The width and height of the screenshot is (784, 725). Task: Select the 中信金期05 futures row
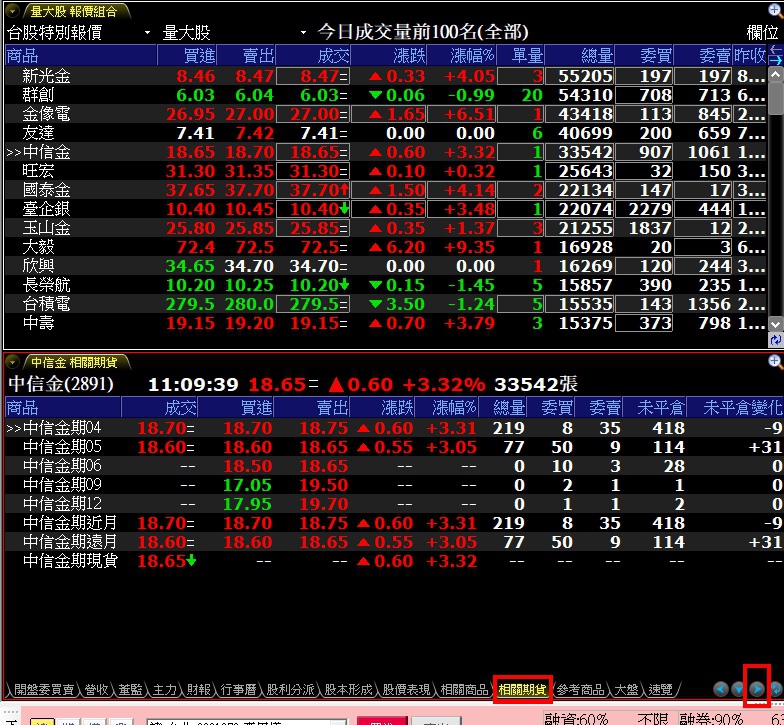(394, 447)
